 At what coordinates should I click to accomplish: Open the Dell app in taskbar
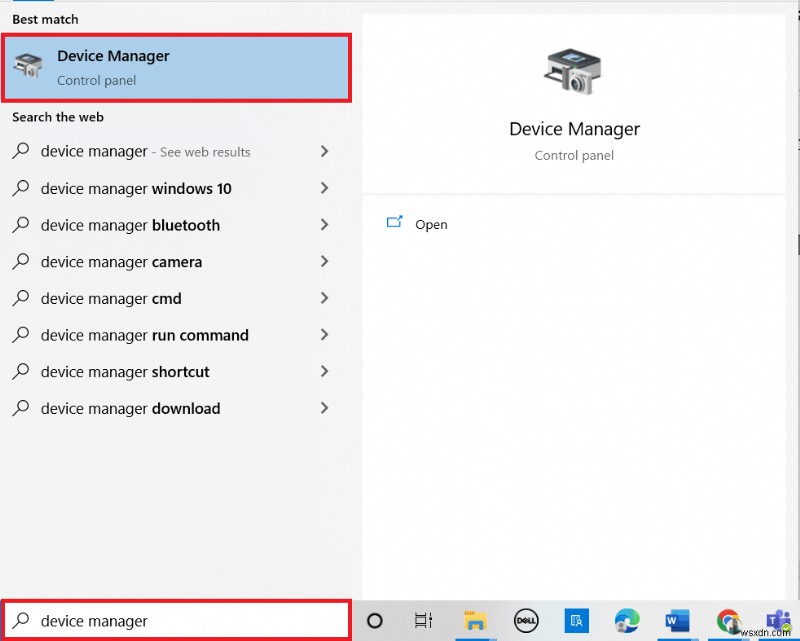click(x=527, y=621)
